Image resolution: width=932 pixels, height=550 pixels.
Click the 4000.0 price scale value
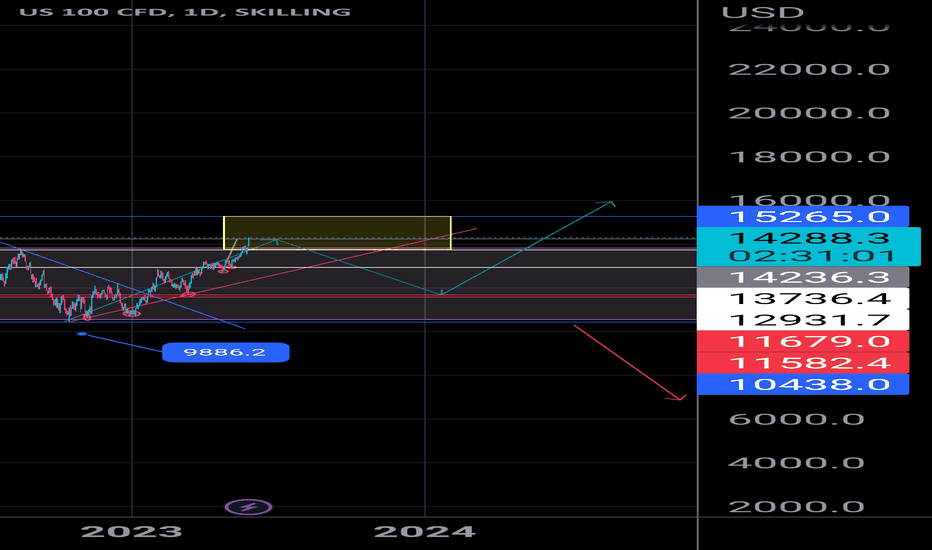(796, 463)
